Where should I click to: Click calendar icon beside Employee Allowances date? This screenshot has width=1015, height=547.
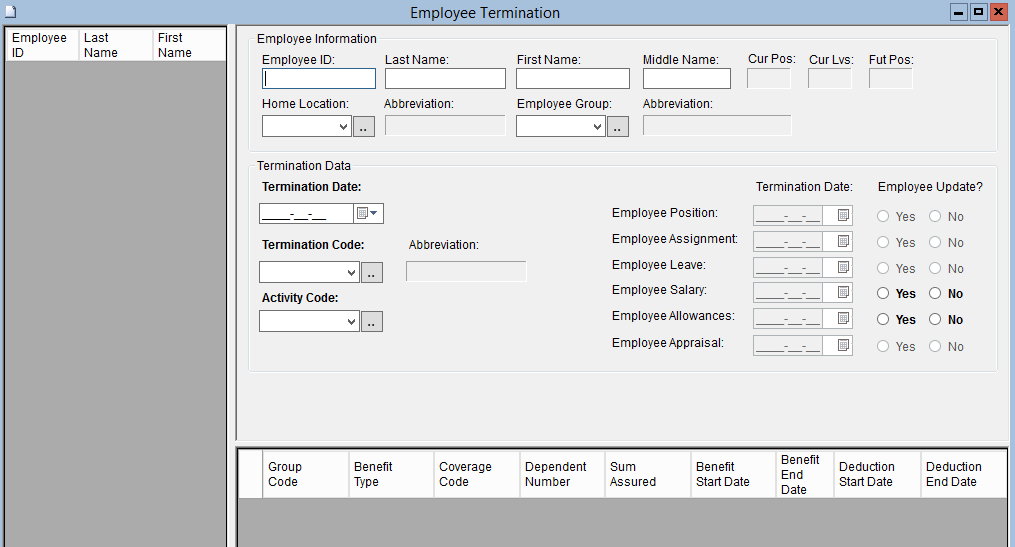tap(842, 319)
